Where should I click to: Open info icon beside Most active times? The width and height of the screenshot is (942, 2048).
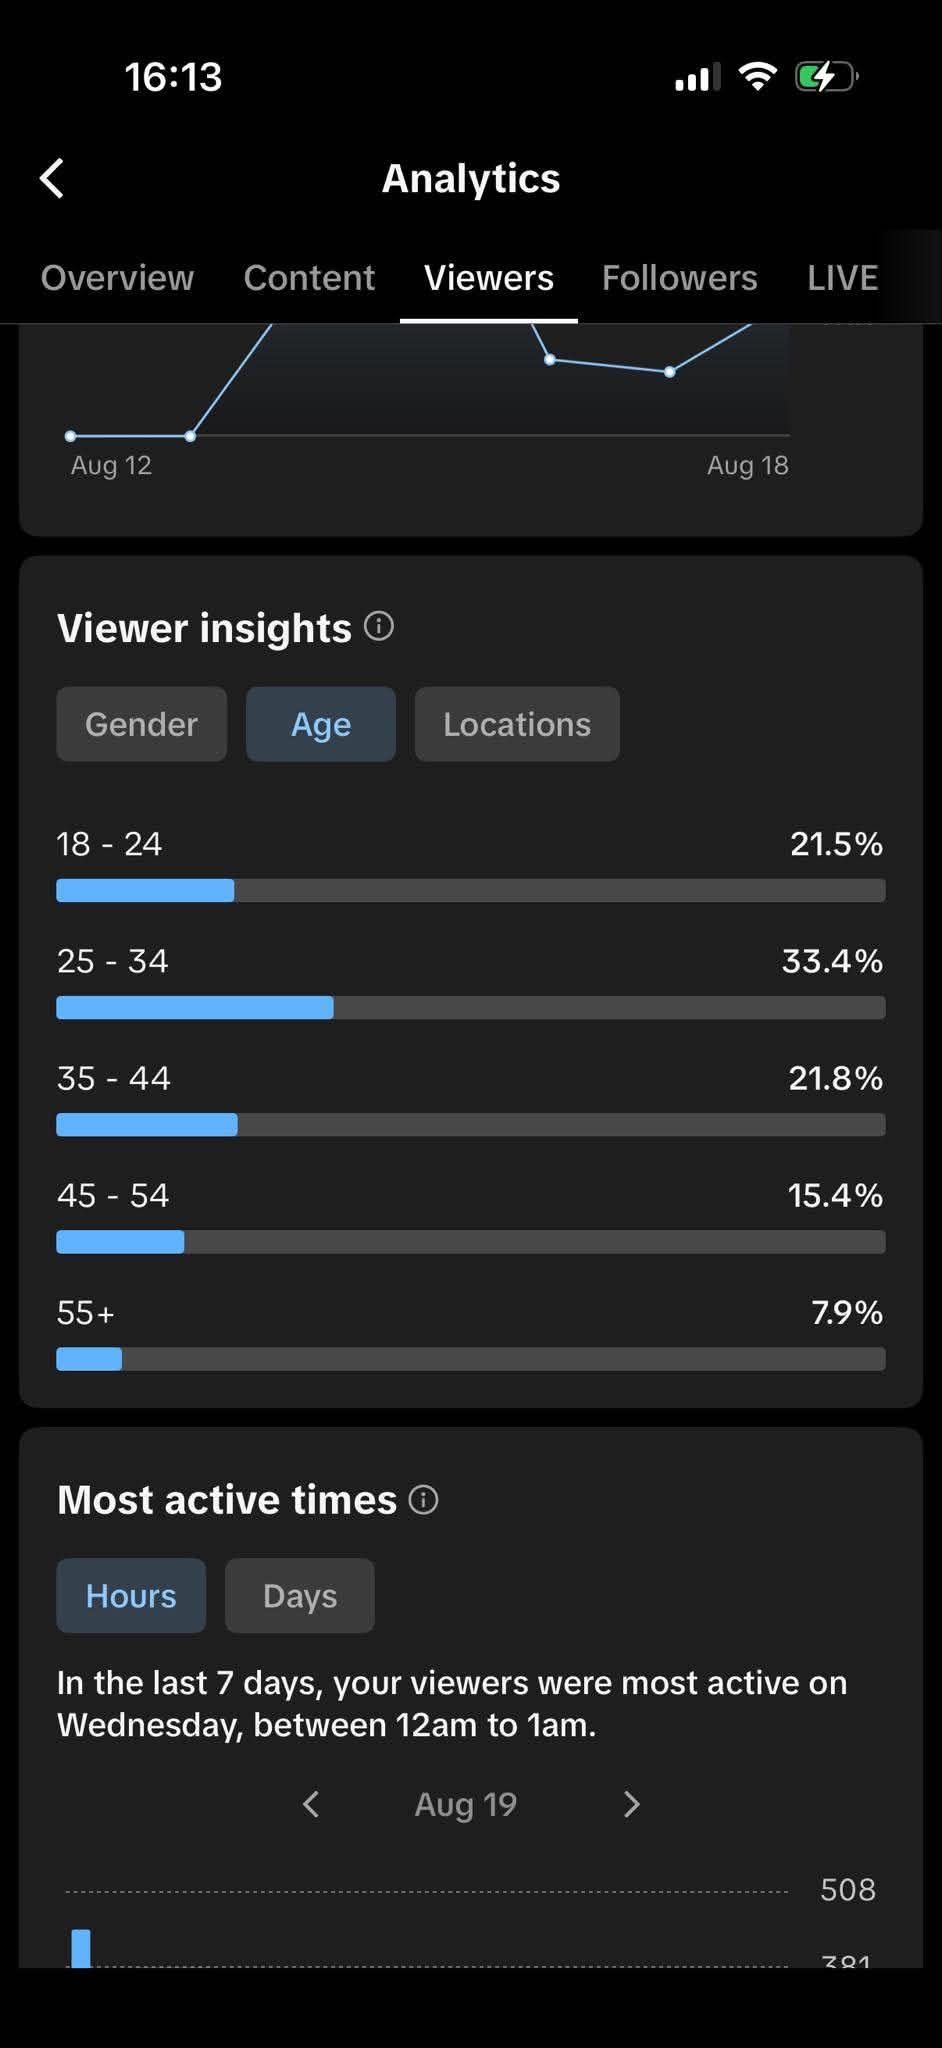(x=424, y=1500)
